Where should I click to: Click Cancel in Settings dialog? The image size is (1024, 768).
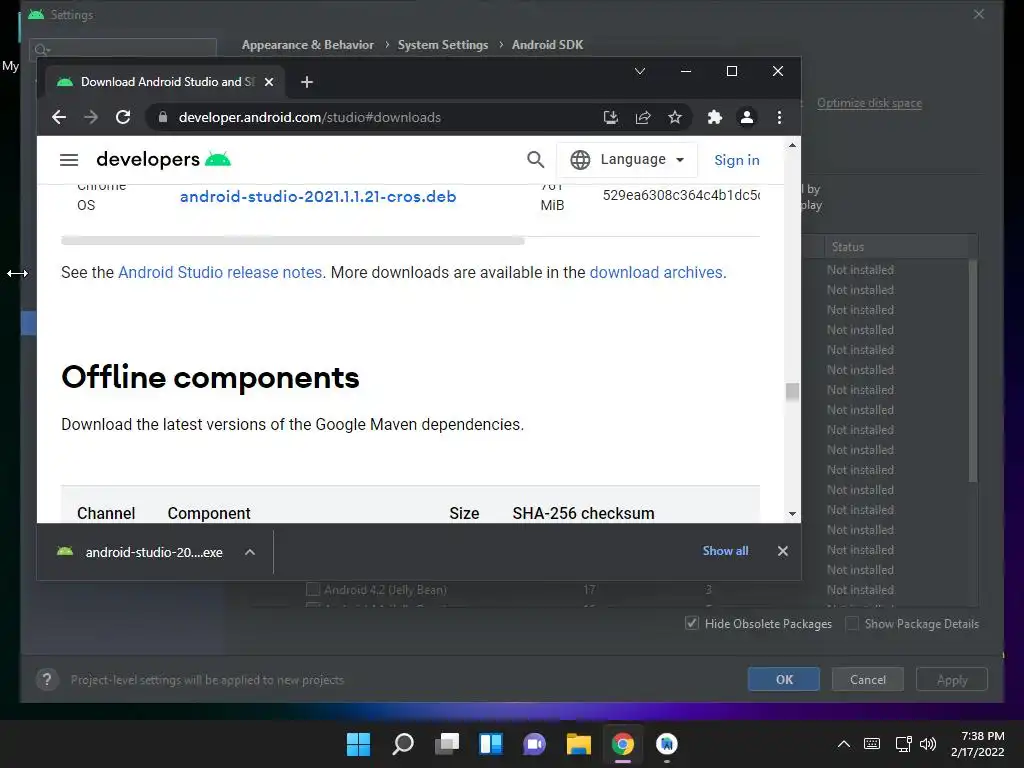tap(868, 679)
